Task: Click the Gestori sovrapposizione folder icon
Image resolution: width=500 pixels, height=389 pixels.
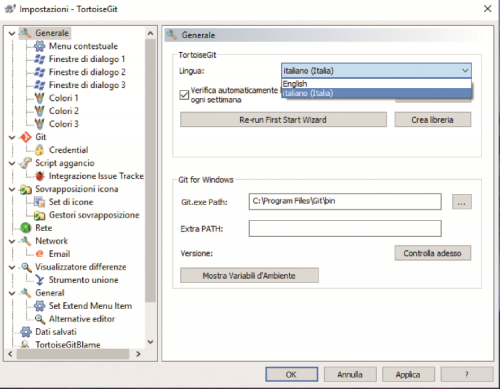Action: [x=39, y=215]
